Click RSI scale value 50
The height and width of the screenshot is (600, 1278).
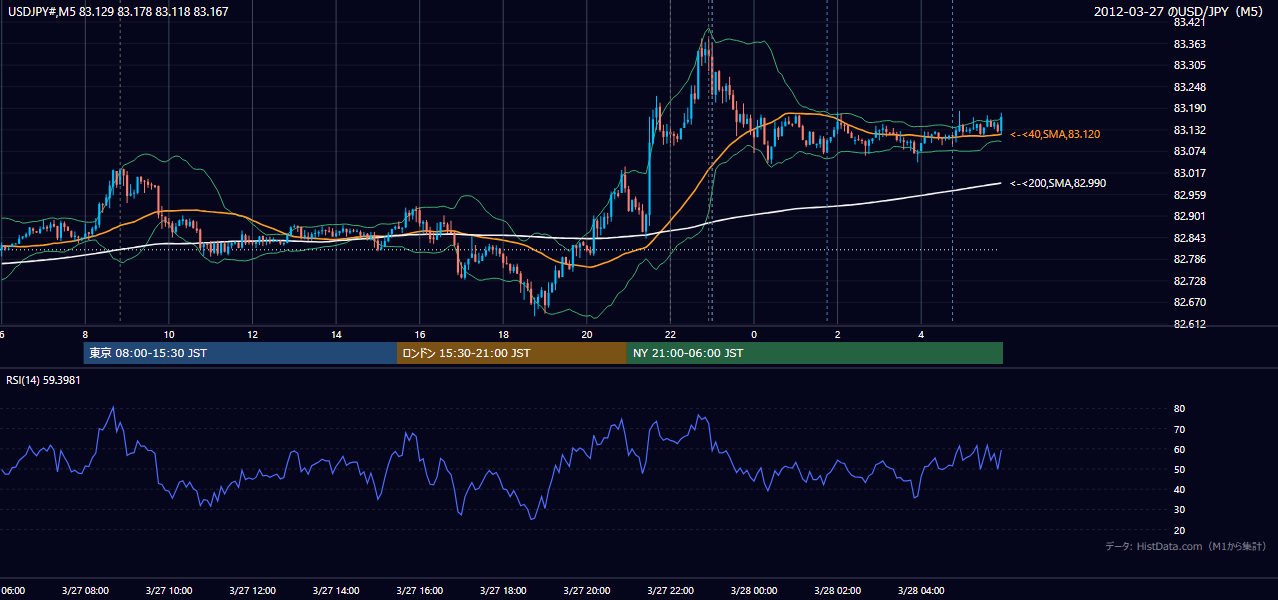(x=1179, y=469)
